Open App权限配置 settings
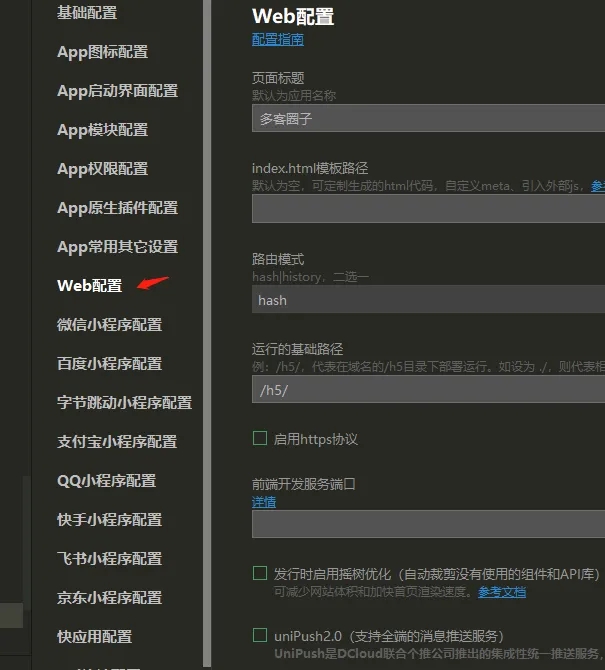 pyautogui.click(x=103, y=169)
